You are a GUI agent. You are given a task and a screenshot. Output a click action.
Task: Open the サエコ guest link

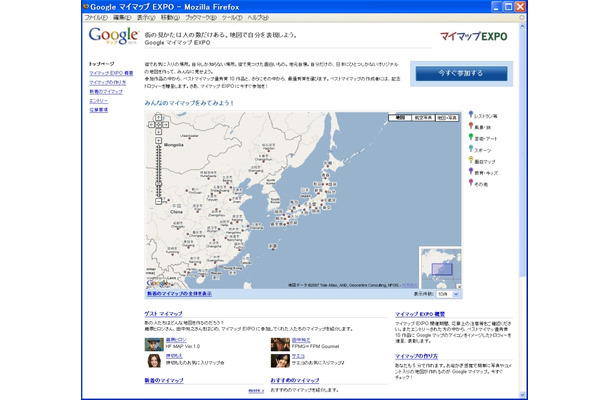298,356
